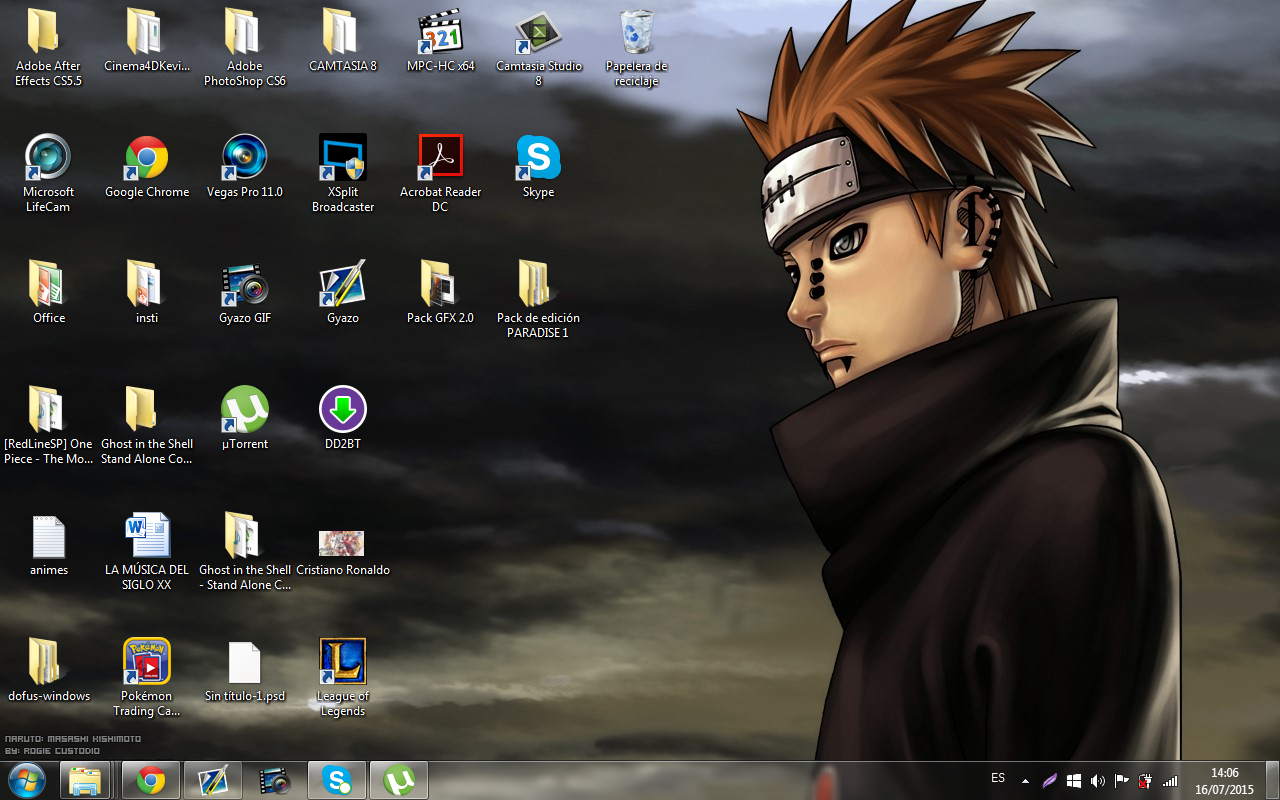Viewport: 1280px width, 800px height.
Task: Launch Gyazo from the taskbar
Action: (x=213, y=780)
